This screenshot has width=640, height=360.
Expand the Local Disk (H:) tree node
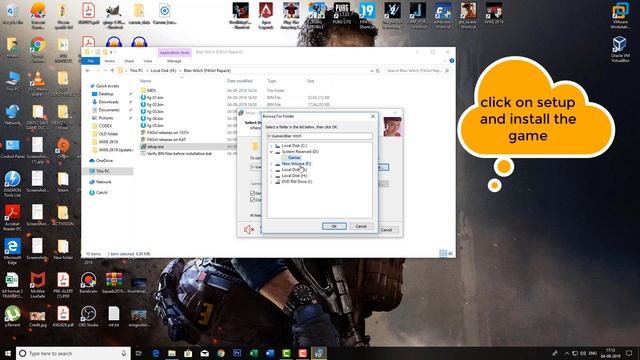pos(271,176)
